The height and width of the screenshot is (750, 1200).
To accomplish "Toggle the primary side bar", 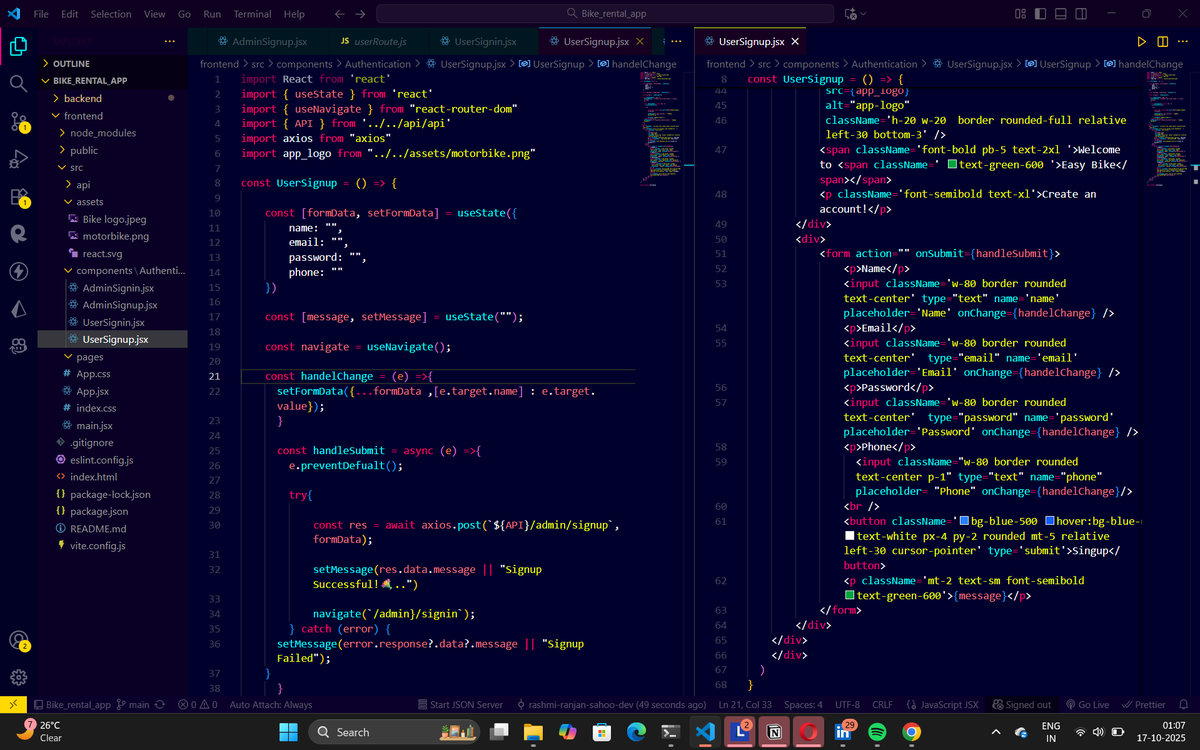I will tap(1041, 14).
